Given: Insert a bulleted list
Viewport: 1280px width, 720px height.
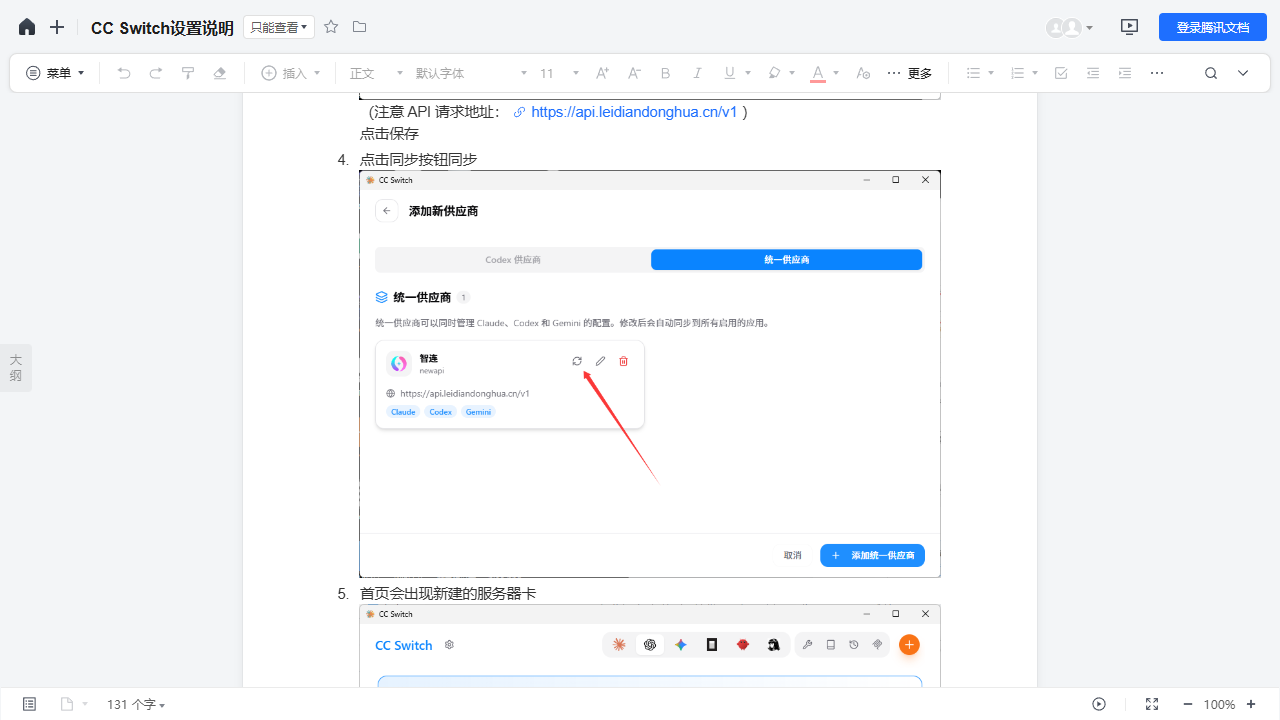Looking at the screenshot, I should coord(973,73).
